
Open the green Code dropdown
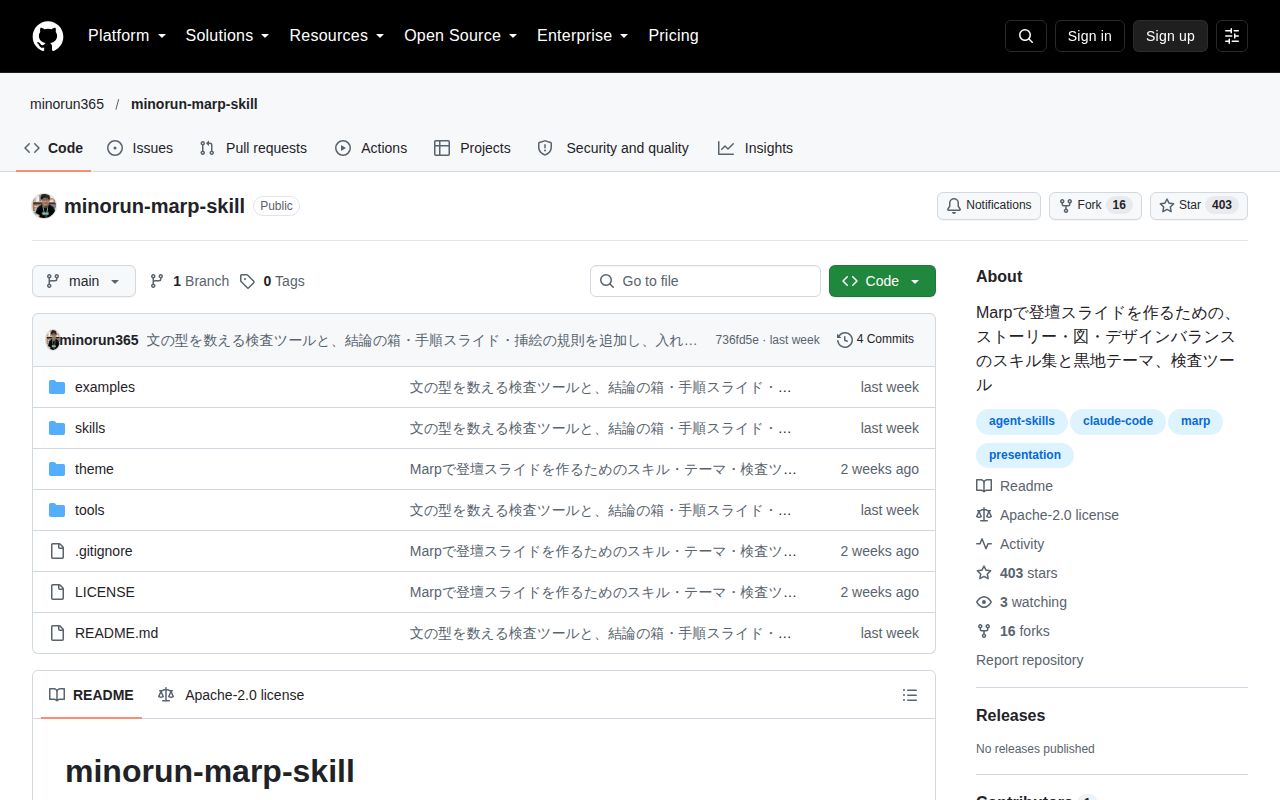[882, 281]
